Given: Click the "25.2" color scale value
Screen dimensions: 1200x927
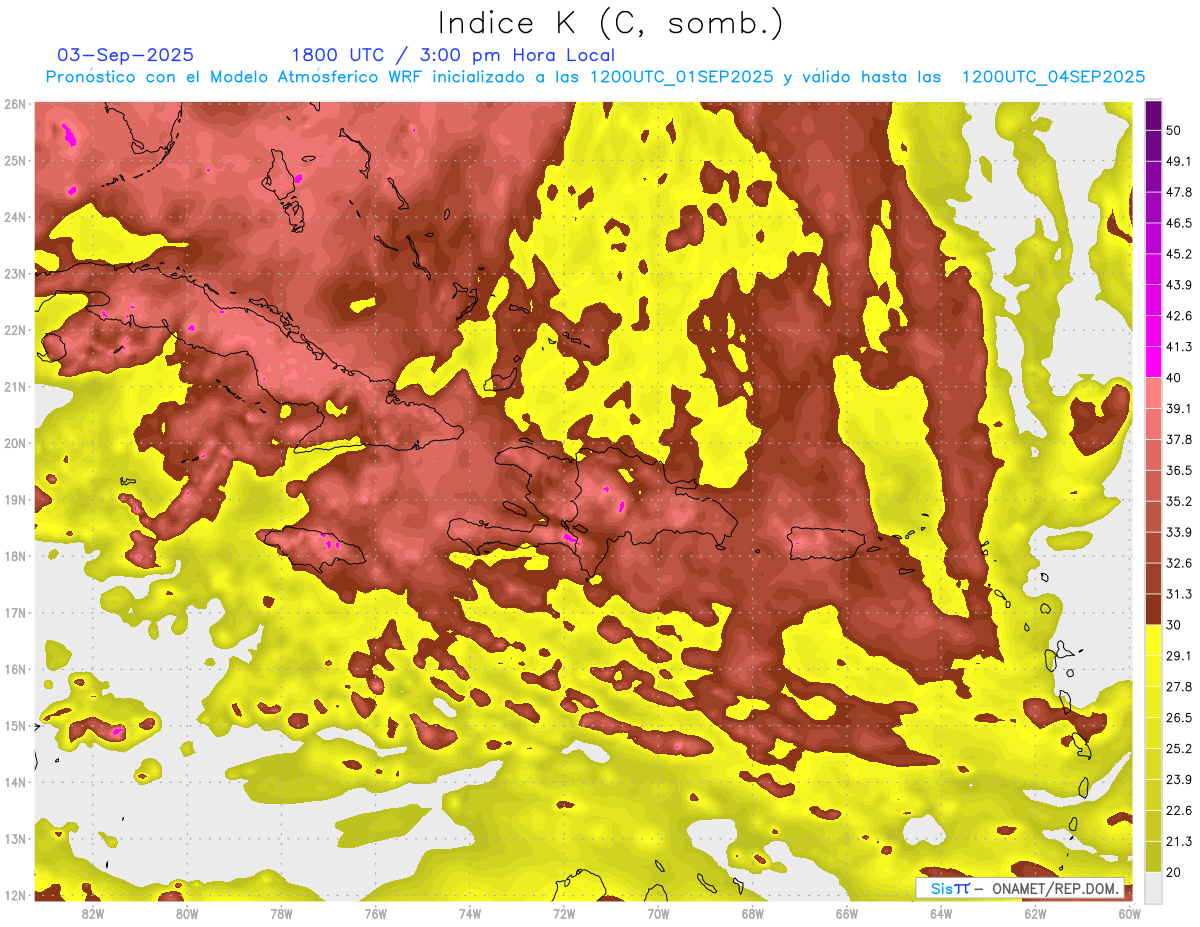Looking at the screenshot, I should pyautogui.click(x=1179, y=748).
